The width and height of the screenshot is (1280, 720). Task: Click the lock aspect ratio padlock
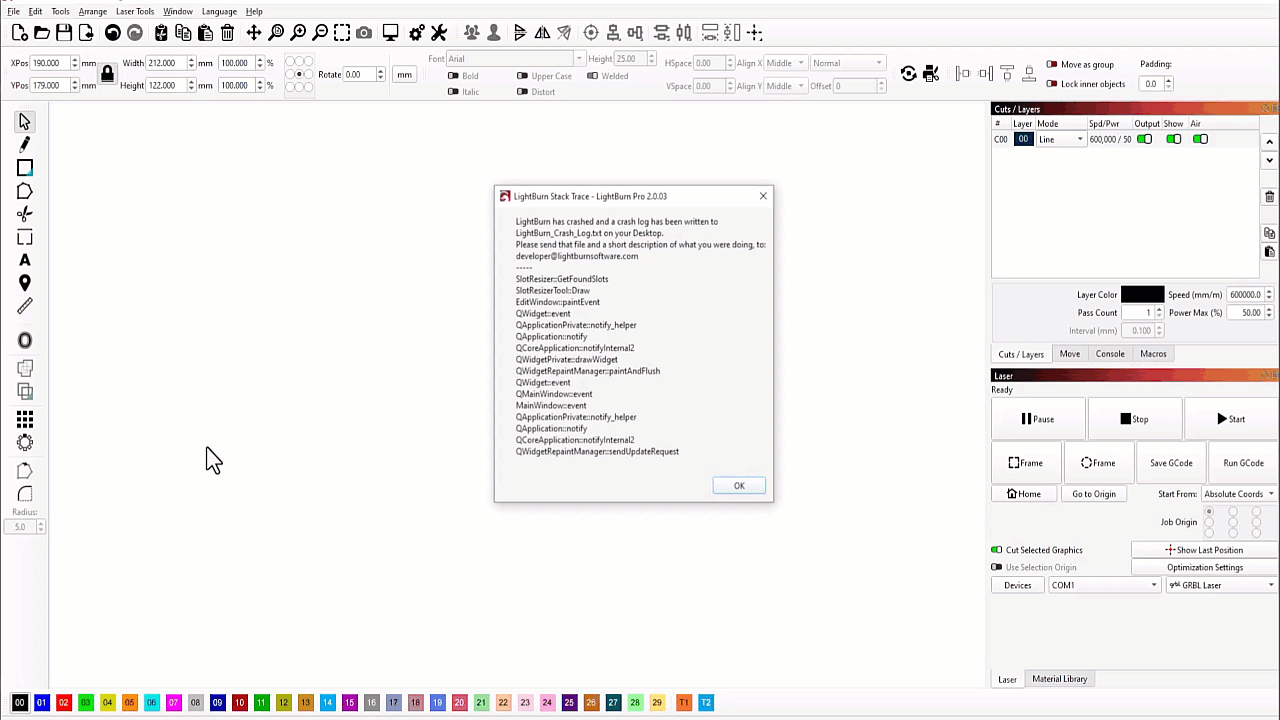(x=107, y=74)
